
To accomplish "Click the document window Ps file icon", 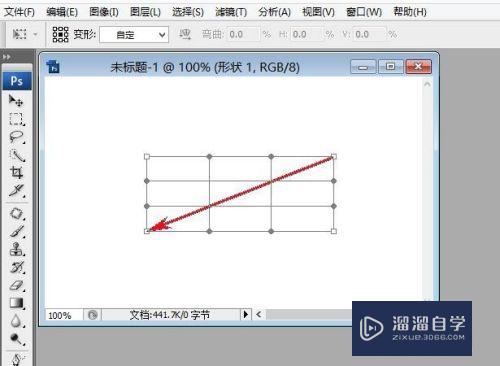I will (53, 67).
